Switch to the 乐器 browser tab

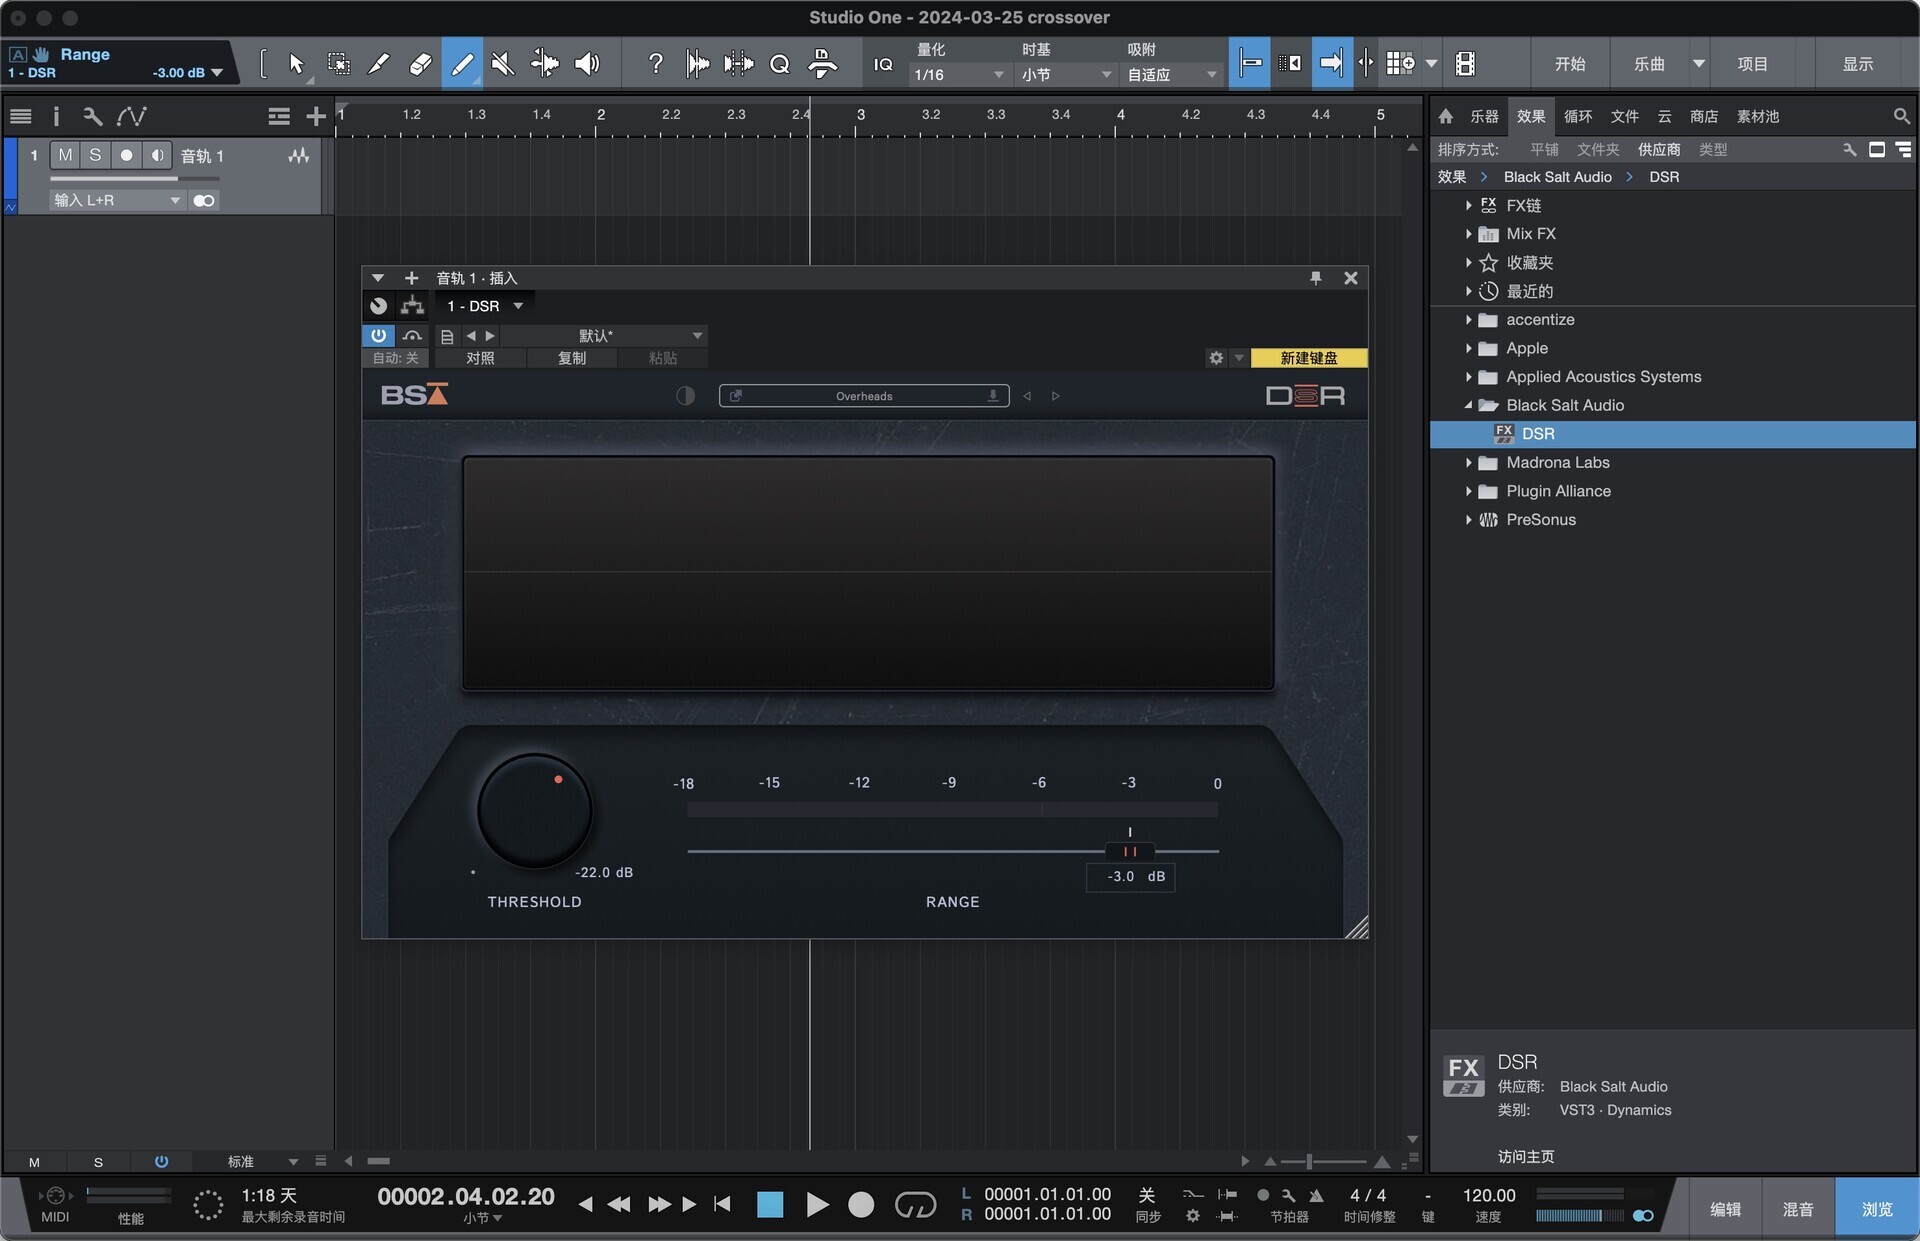point(1484,116)
